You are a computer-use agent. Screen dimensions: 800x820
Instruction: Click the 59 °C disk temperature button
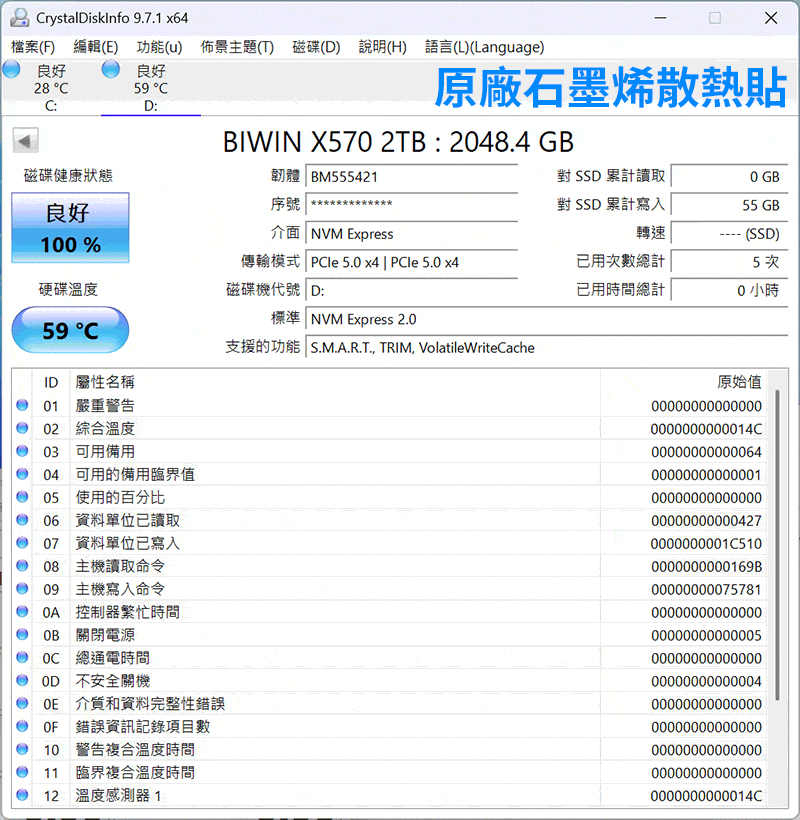point(71,330)
